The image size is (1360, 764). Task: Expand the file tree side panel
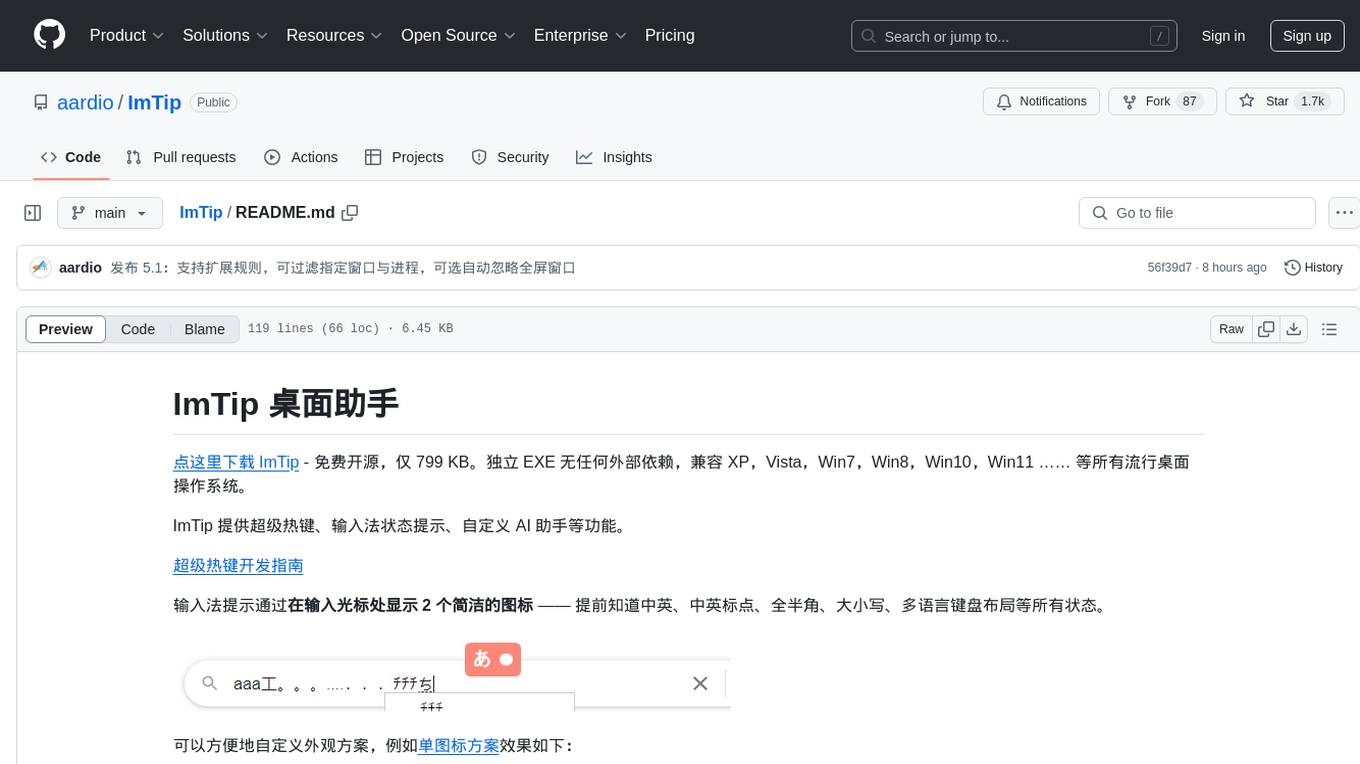pyautogui.click(x=33, y=213)
